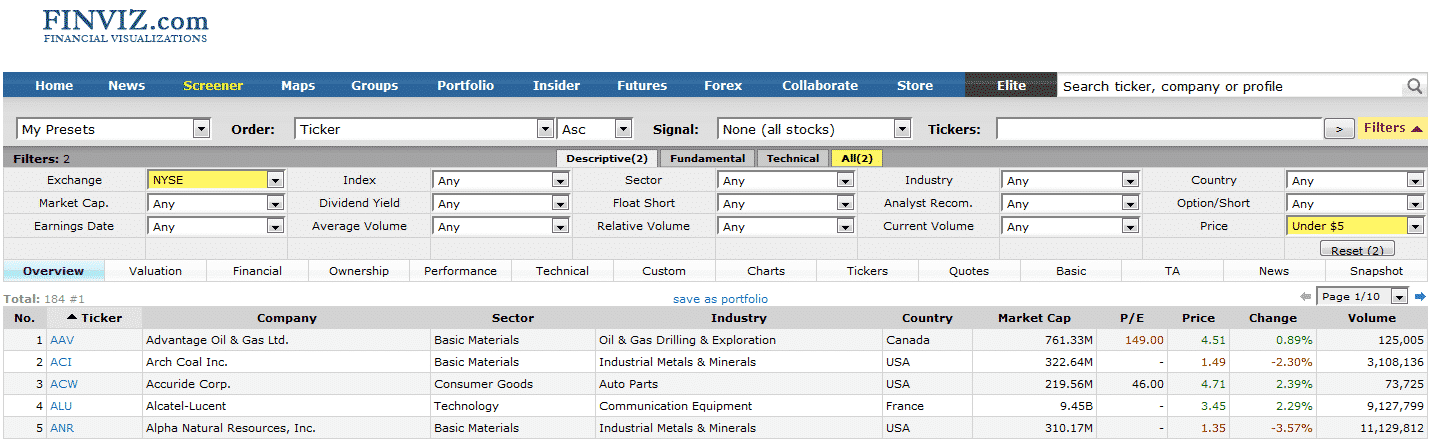The width and height of the screenshot is (1433, 439).
Task: Click the search magnifier icon
Action: (x=1414, y=86)
